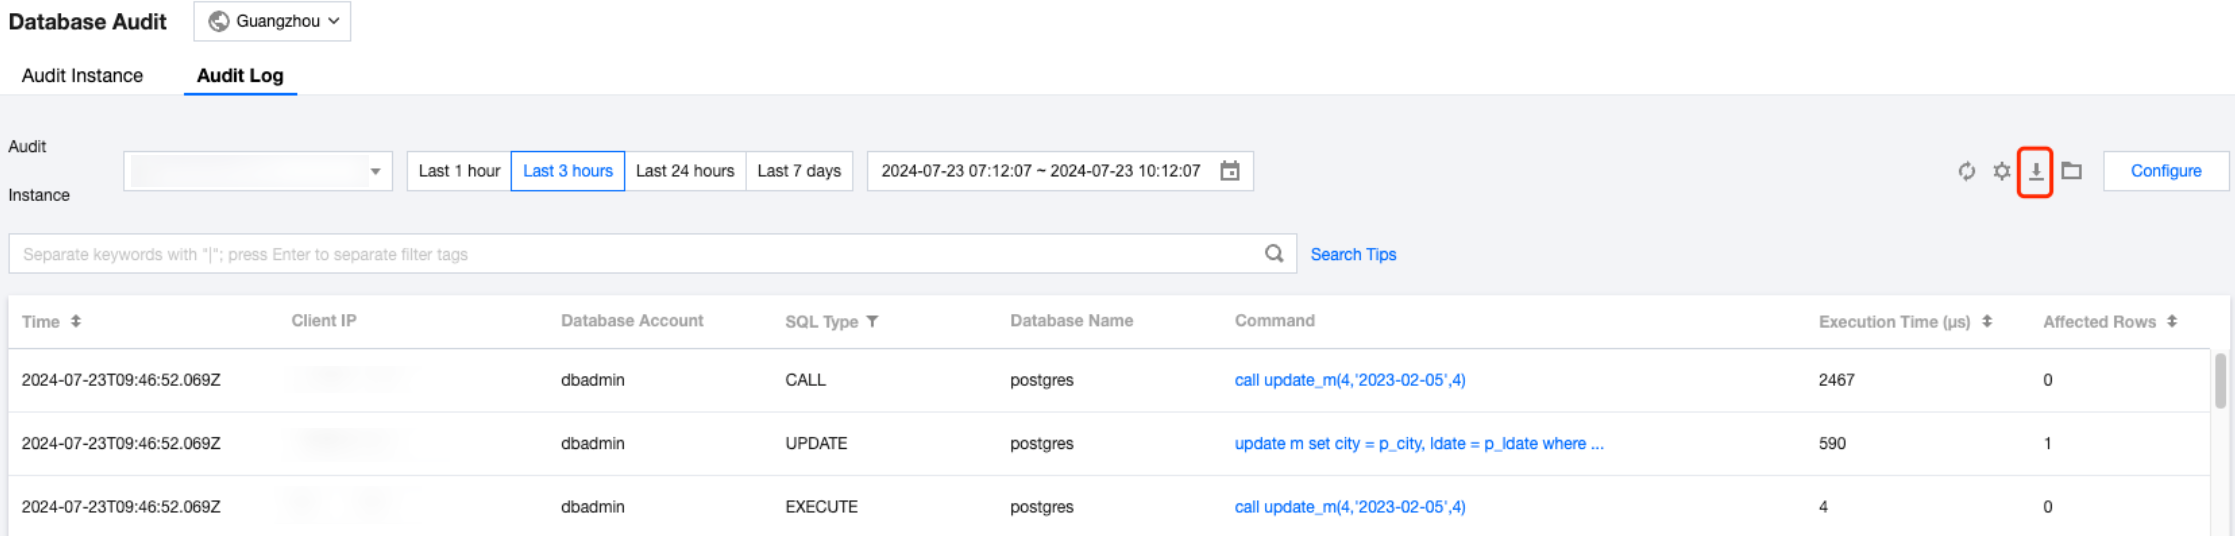2235x536 pixels.
Task: Switch to the Audit Instance tab
Action: (x=82, y=76)
